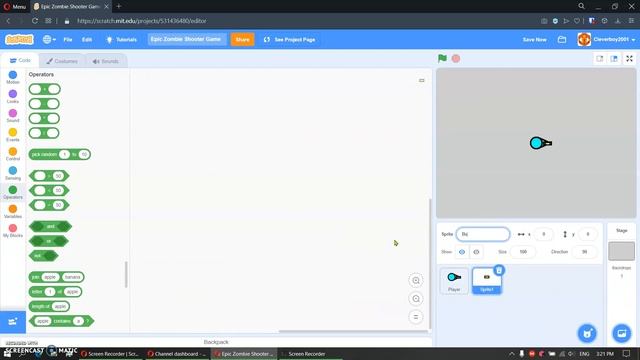Select the Player sprite thumbnail
Viewport: 640px width, 360px height.
454,281
